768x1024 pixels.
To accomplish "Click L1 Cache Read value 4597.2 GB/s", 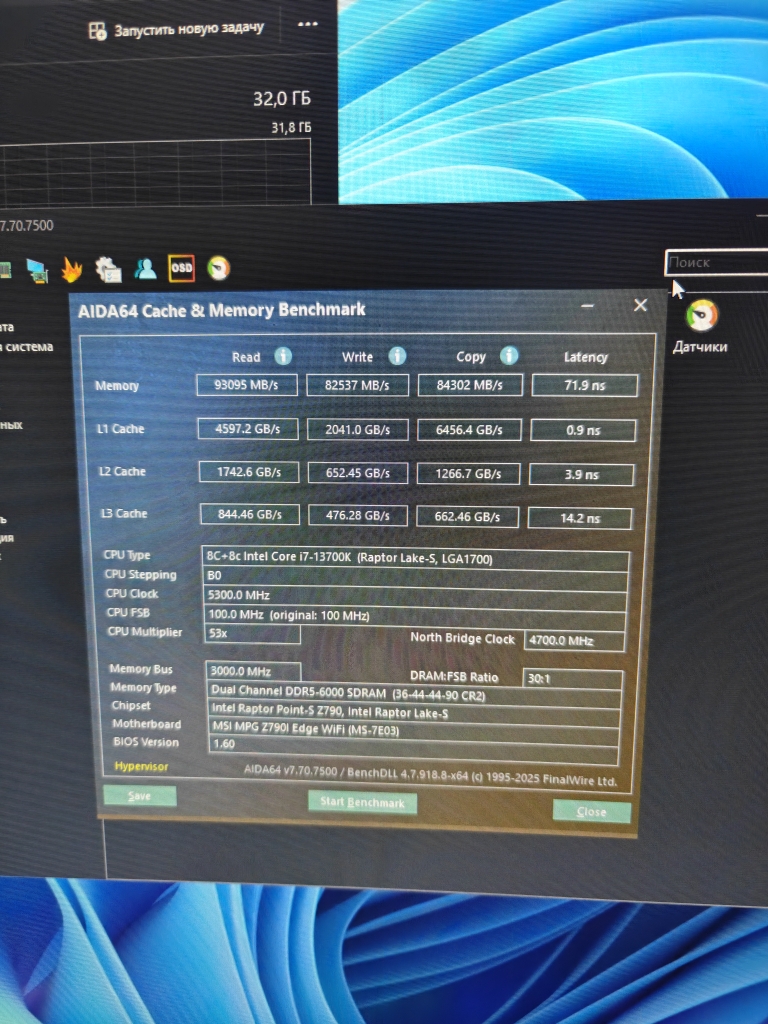I will (x=248, y=429).
